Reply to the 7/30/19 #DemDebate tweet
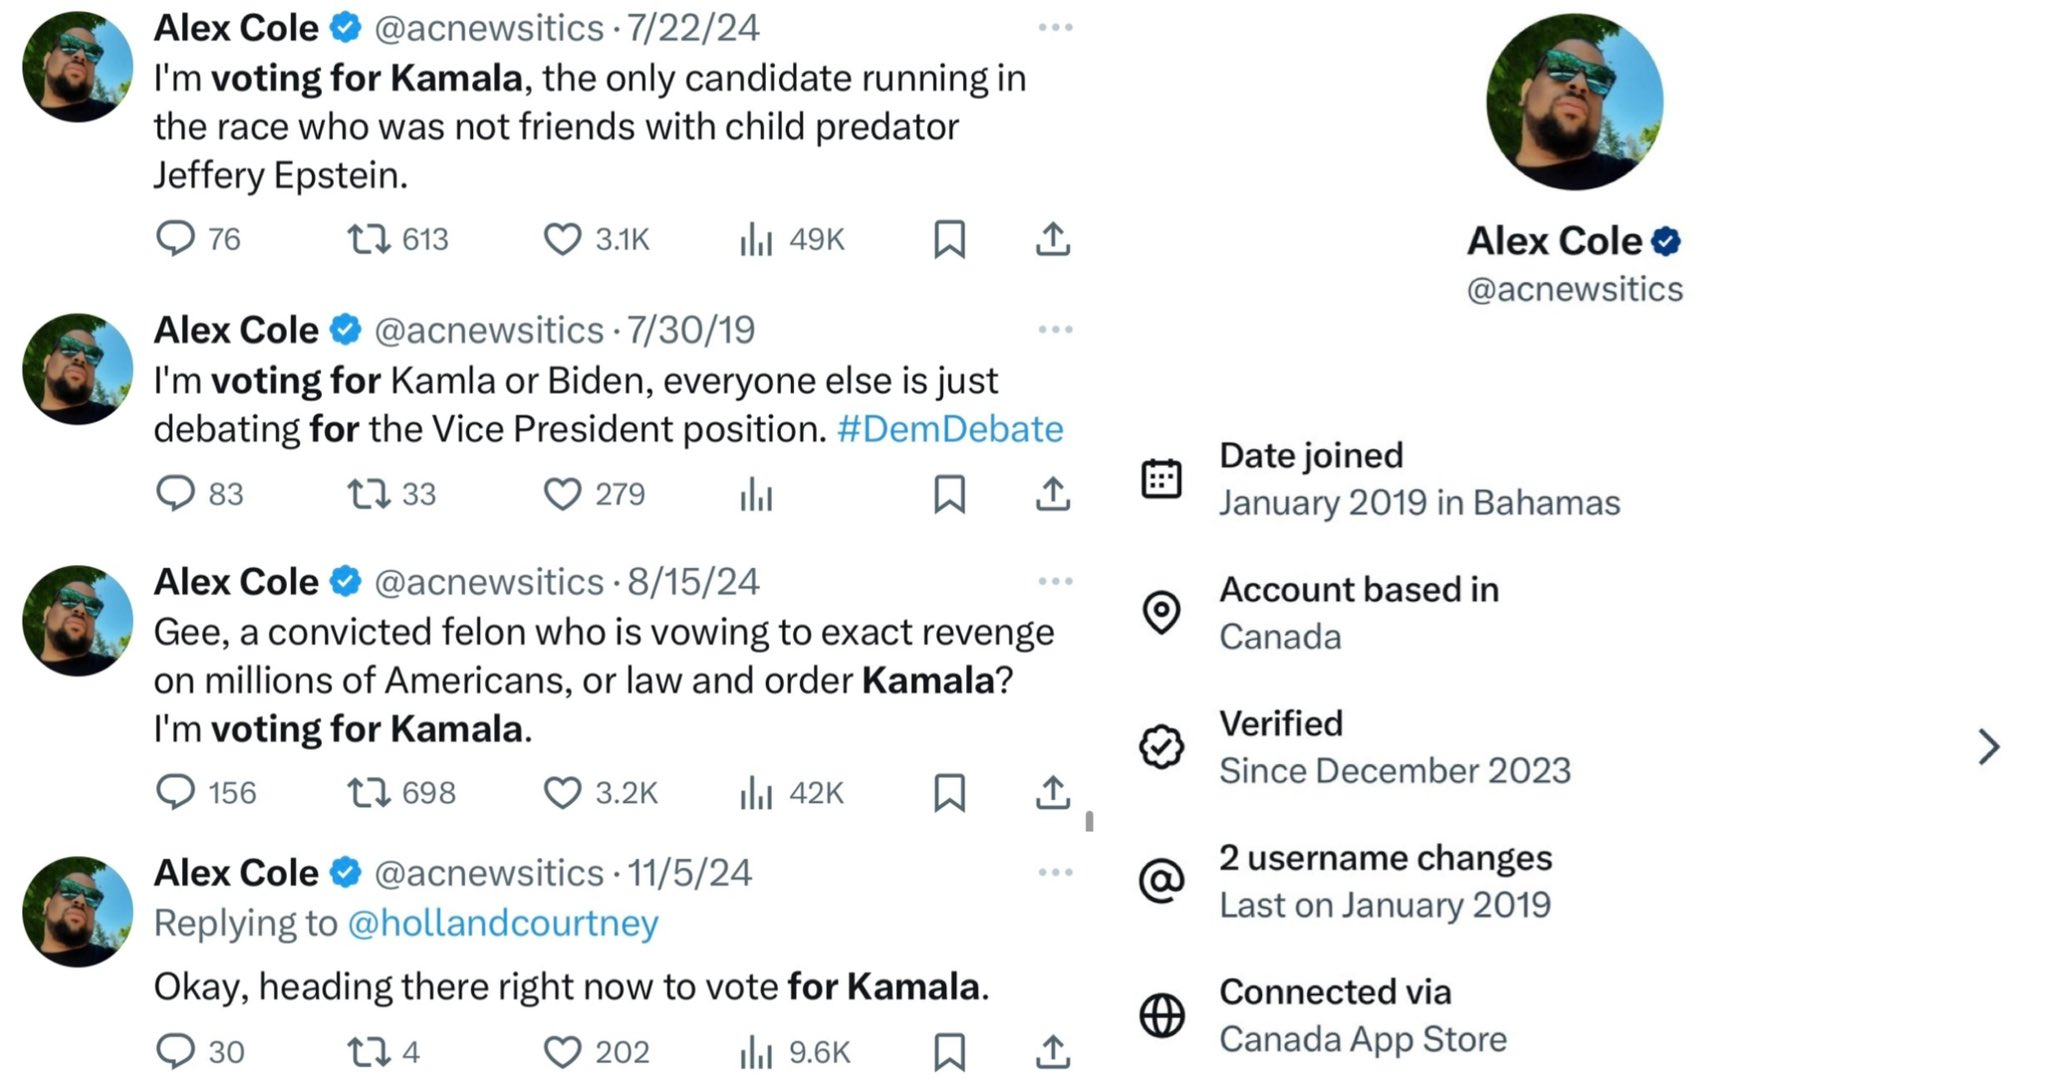 pos(176,494)
